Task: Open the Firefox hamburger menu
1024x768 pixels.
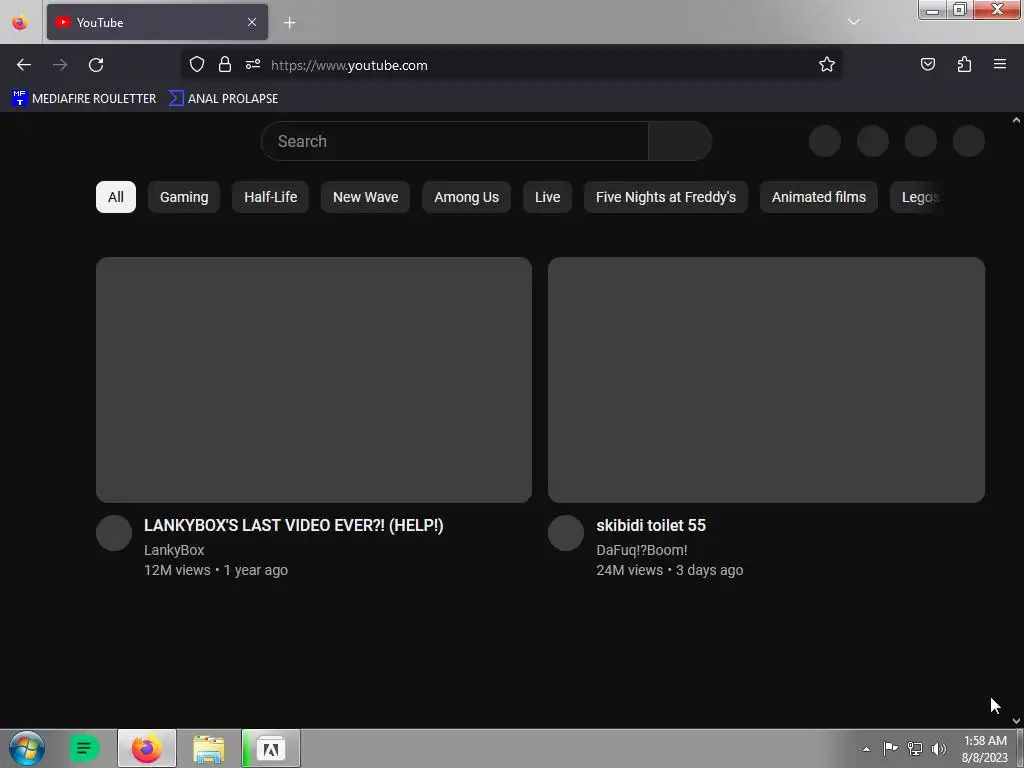Action: [x=1000, y=65]
